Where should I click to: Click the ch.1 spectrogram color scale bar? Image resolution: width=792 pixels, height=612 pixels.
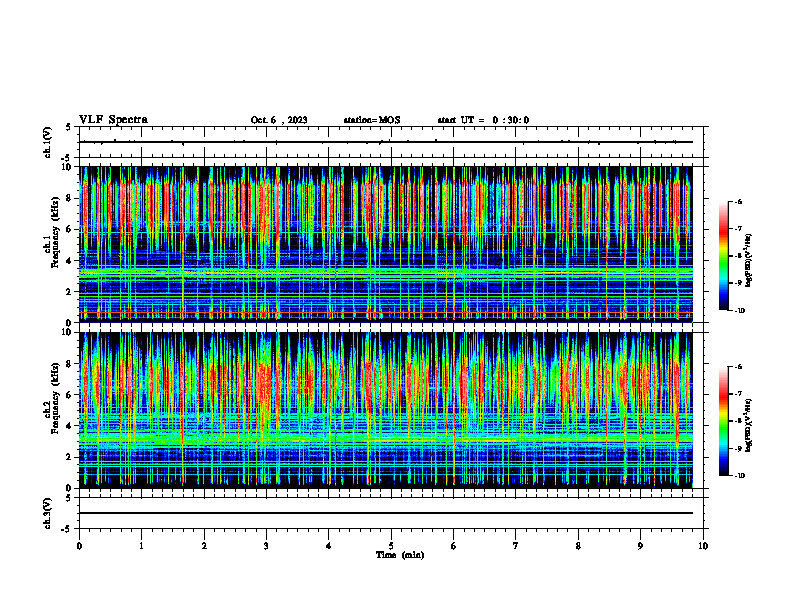tap(723, 256)
